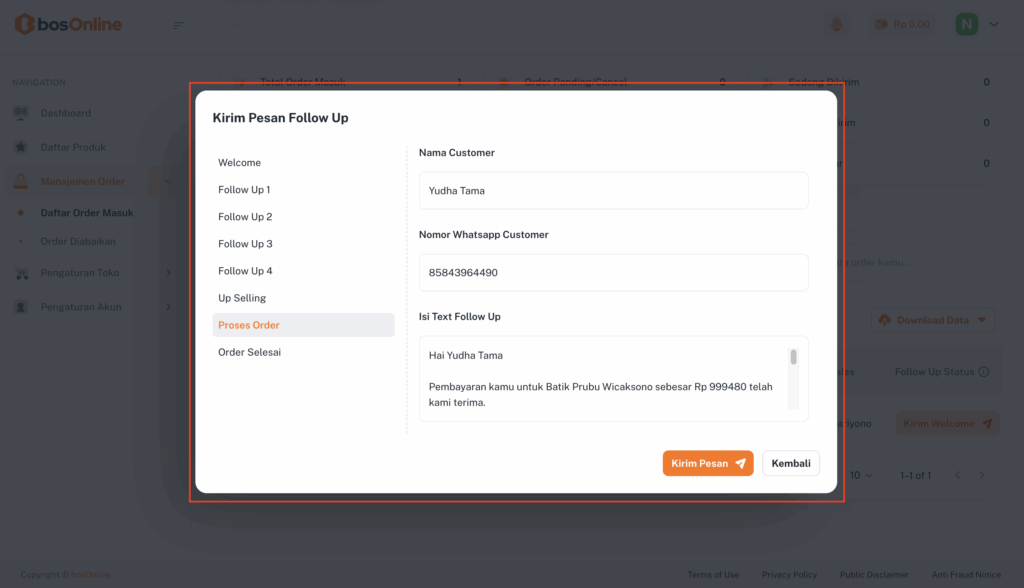Click the Pengaturan Toko store icon
Screen dimensions: 1024x588
click(x=21, y=273)
